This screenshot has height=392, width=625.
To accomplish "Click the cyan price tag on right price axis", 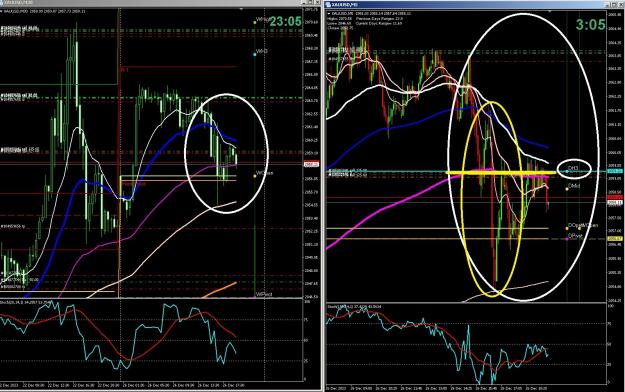I will click(x=614, y=171).
